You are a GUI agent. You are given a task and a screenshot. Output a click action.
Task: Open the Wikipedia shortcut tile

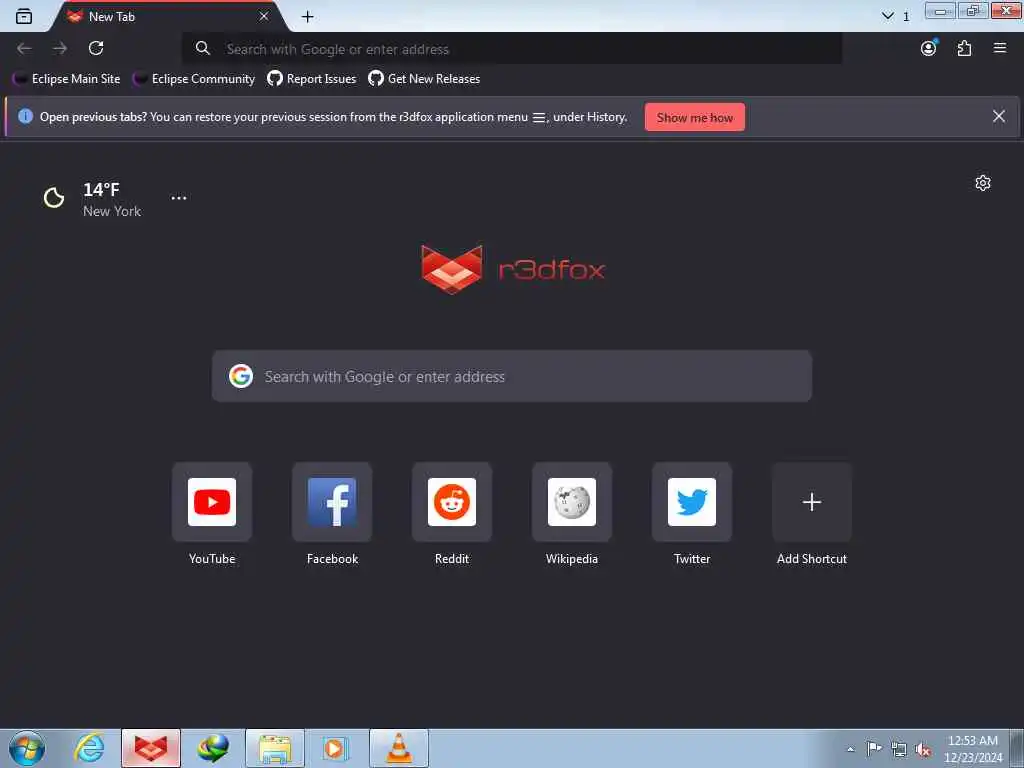(572, 502)
